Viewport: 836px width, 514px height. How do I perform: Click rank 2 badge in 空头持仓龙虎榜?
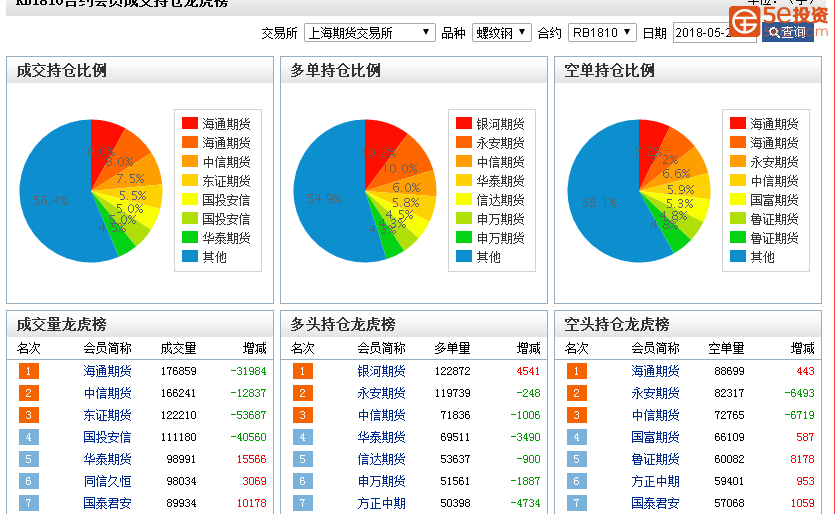[577, 393]
